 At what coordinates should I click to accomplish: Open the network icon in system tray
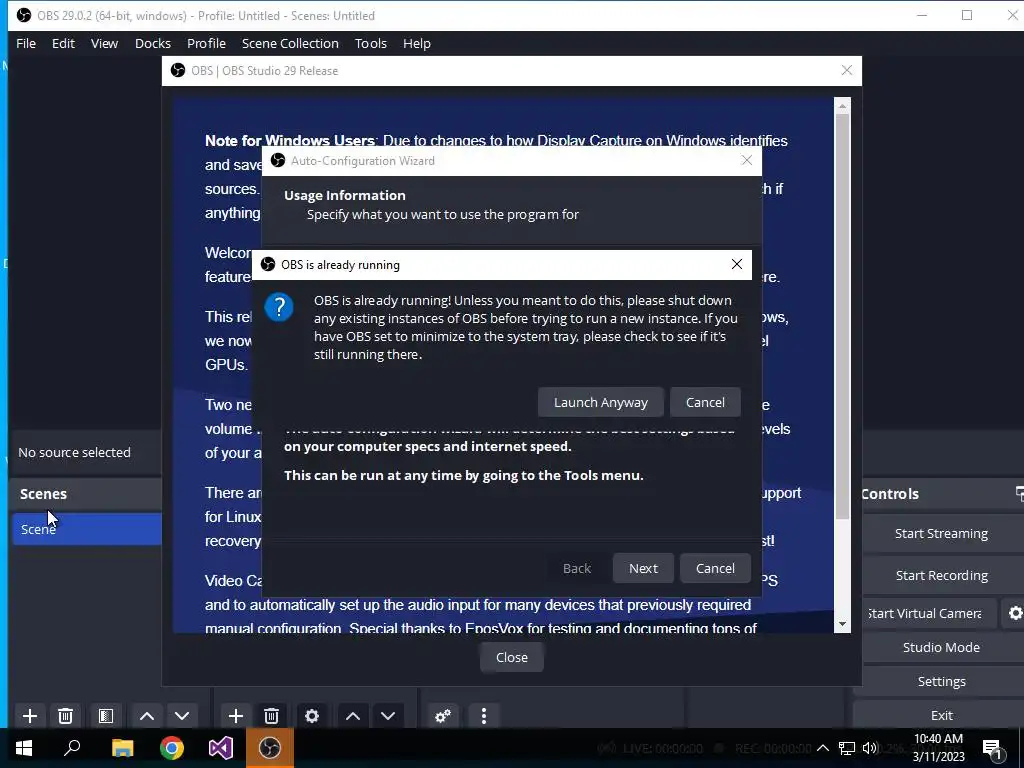[x=847, y=748]
